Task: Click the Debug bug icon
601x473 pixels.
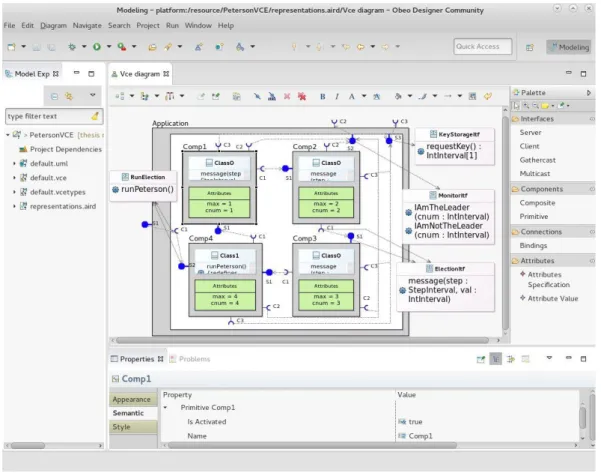Action: point(72,47)
